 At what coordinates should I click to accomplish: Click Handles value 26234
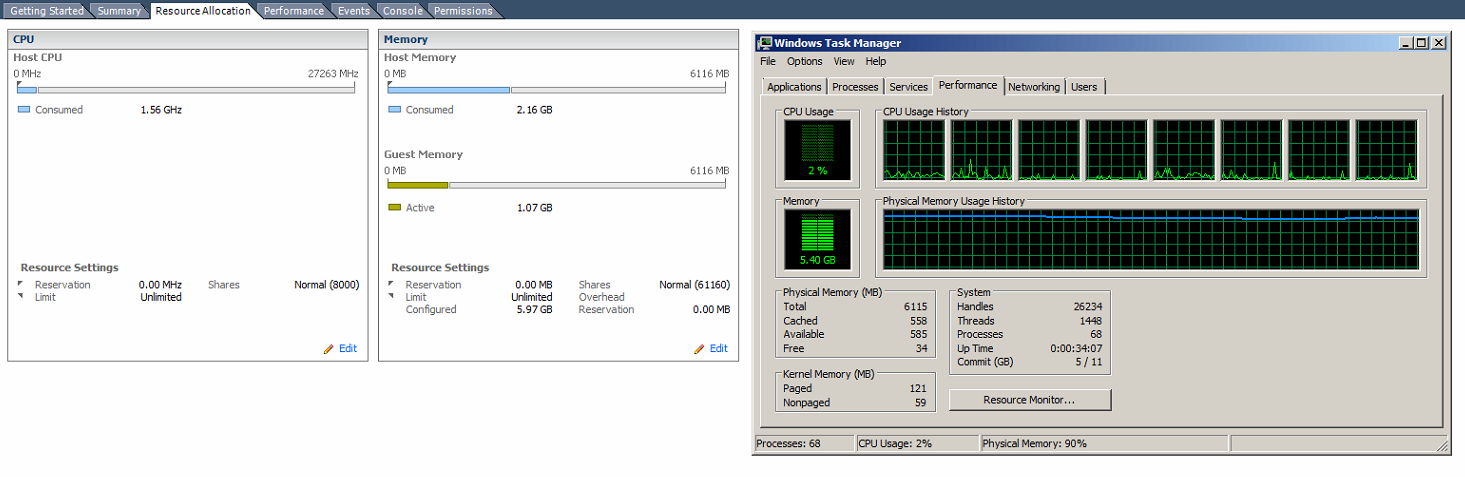pos(1087,307)
